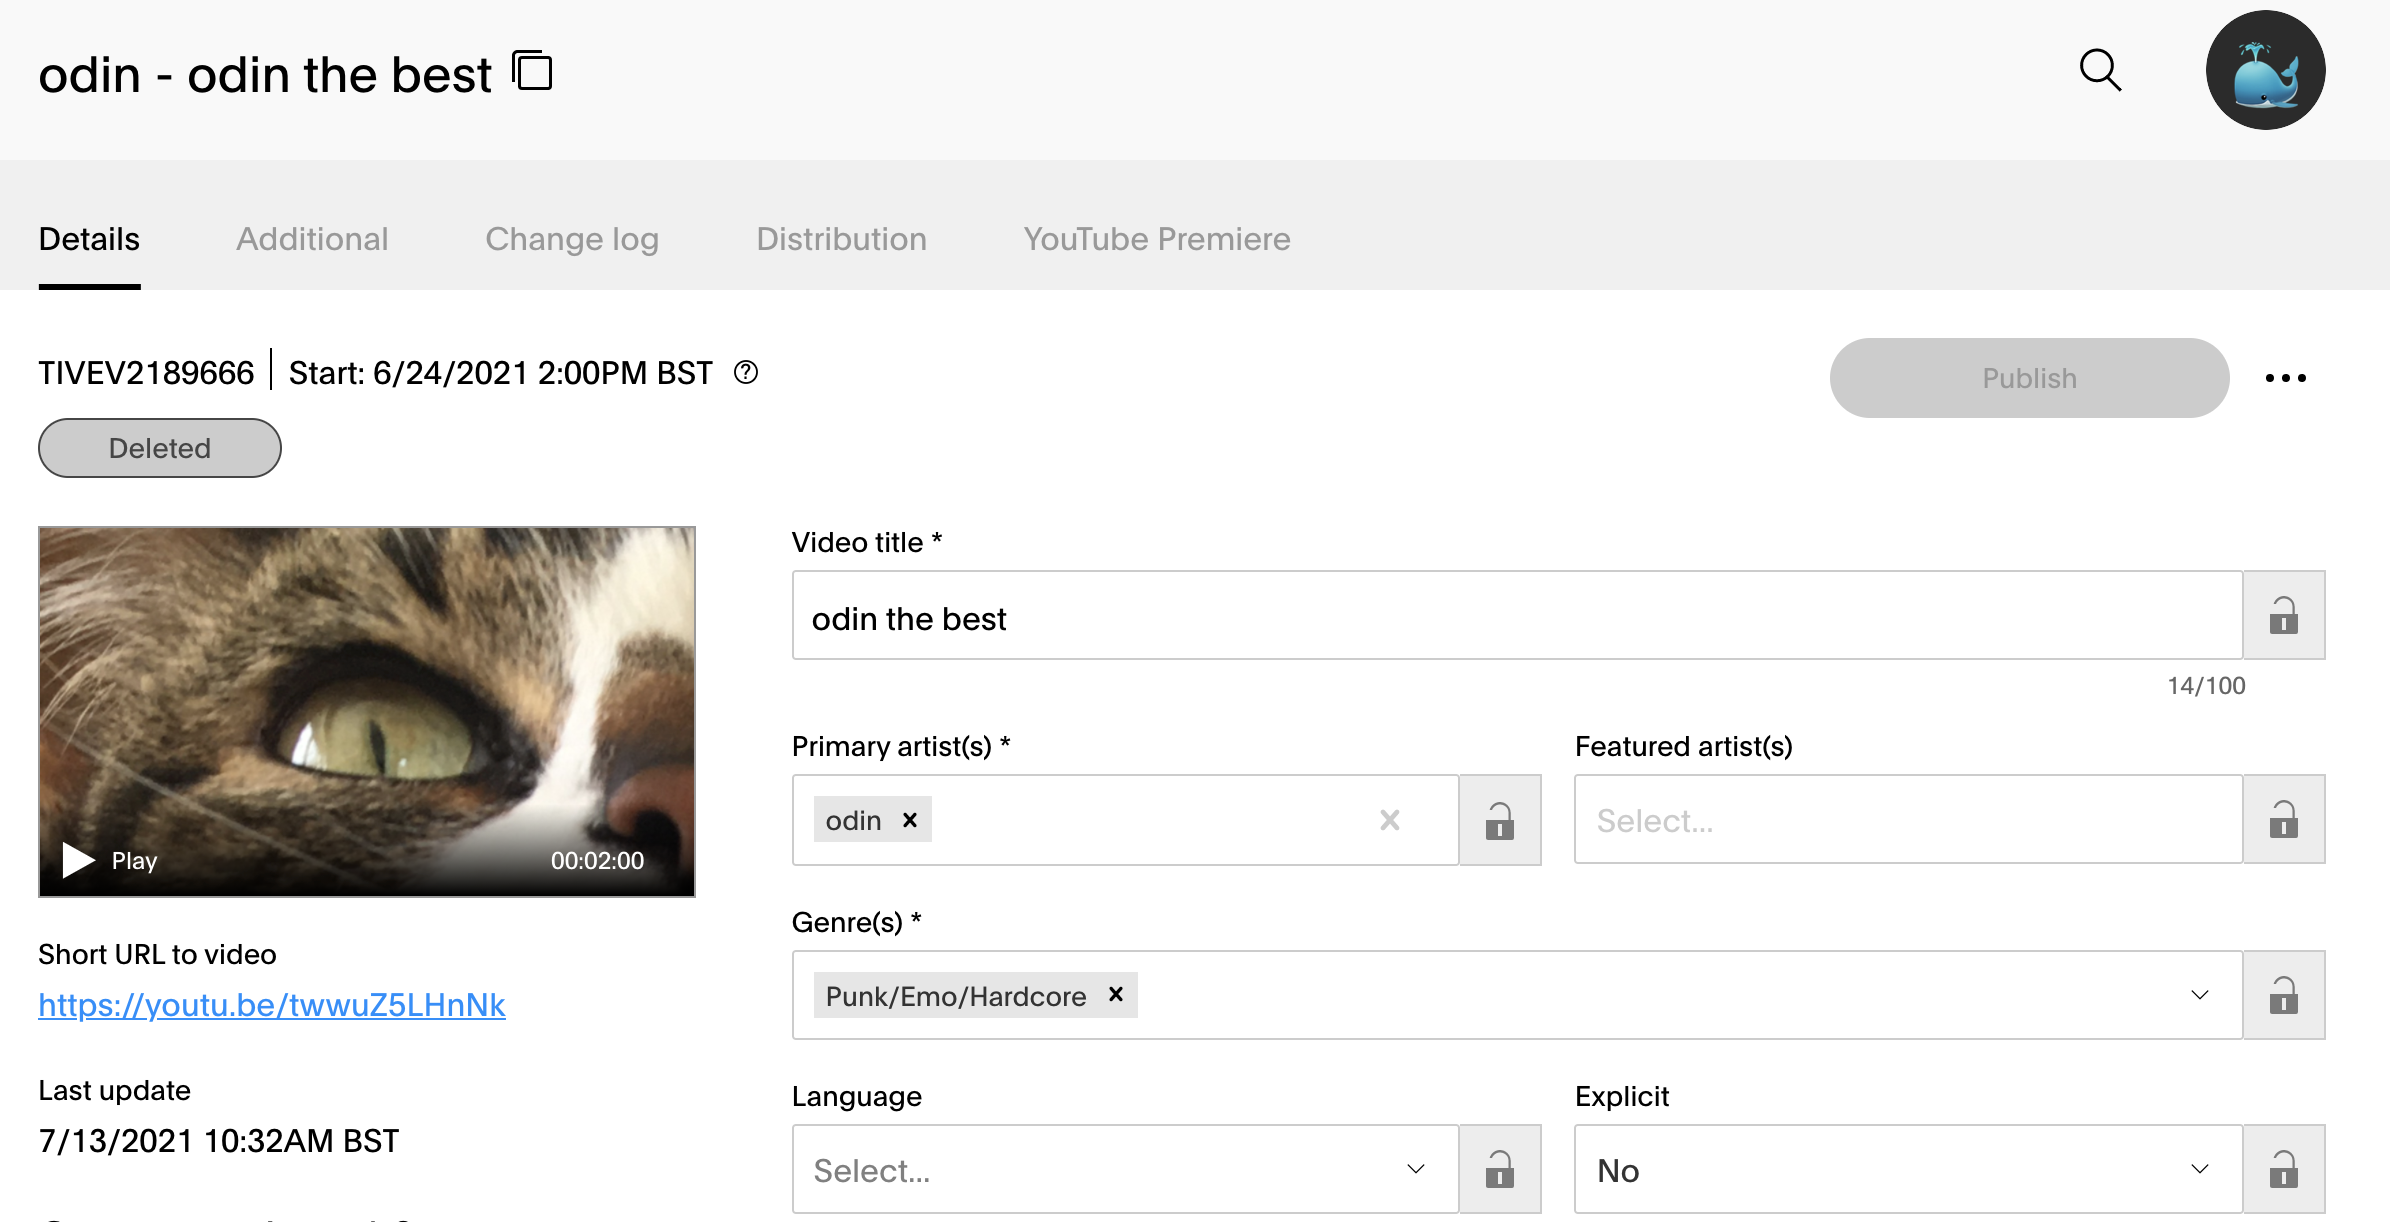Remove the odin artist tag
2390x1222 pixels.
pos(910,820)
